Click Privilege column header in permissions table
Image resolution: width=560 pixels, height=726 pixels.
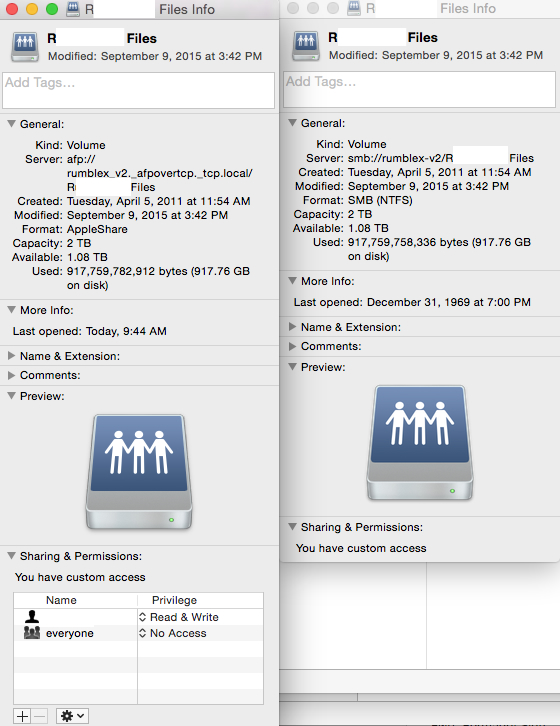point(174,600)
